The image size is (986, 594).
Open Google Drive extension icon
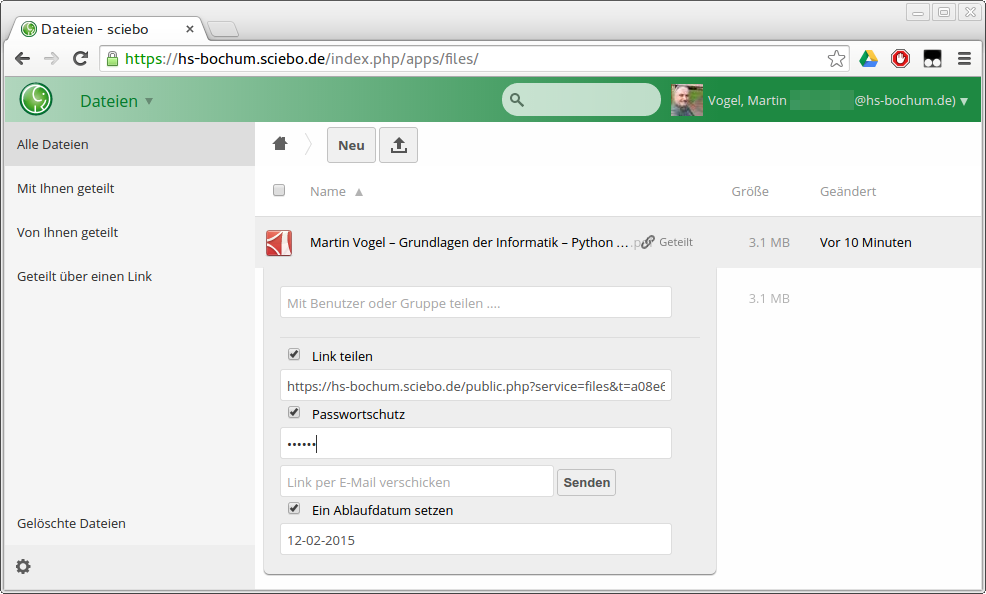point(868,59)
